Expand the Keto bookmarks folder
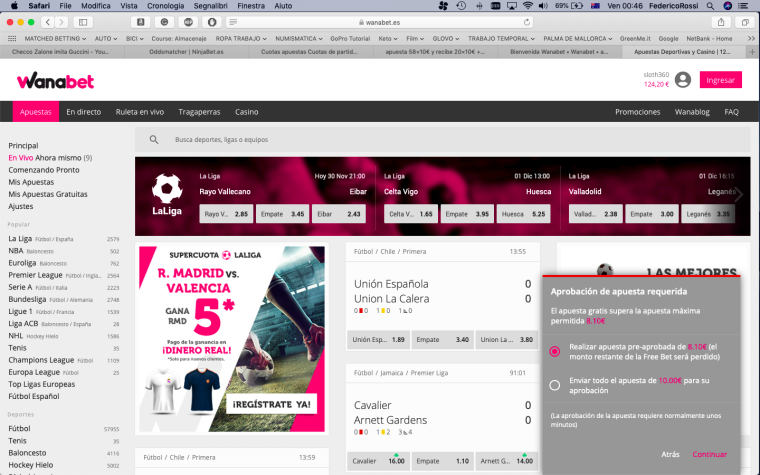The height and width of the screenshot is (475, 760). 388,38
